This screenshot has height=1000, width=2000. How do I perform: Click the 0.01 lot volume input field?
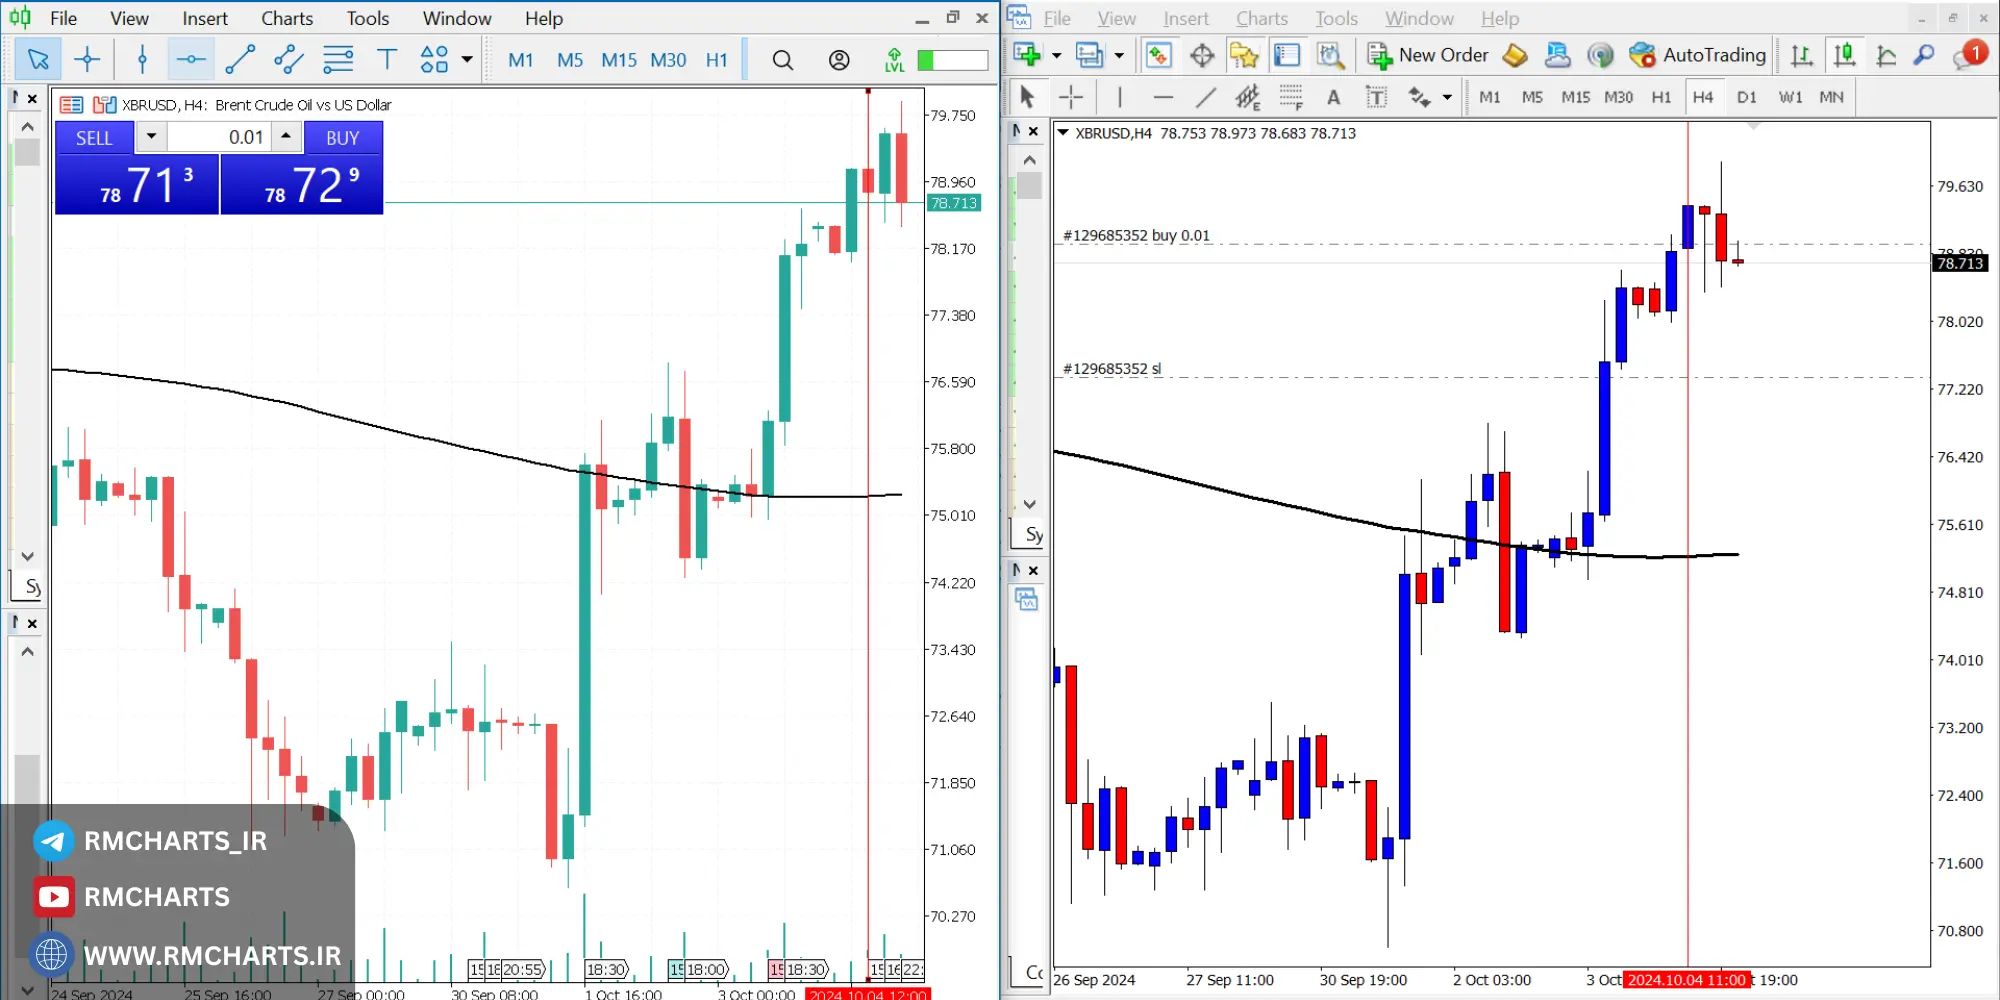click(218, 137)
